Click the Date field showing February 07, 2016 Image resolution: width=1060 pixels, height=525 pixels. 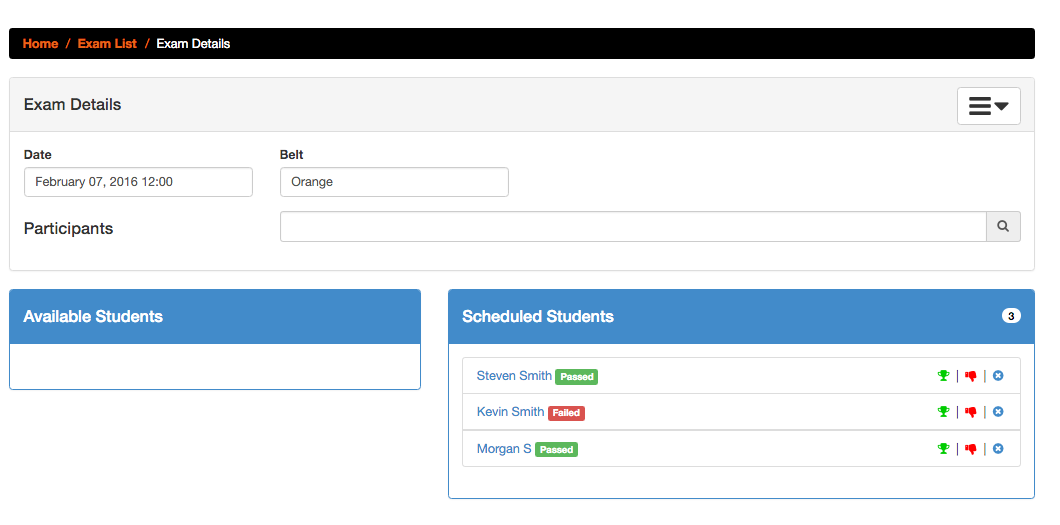tap(138, 182)
